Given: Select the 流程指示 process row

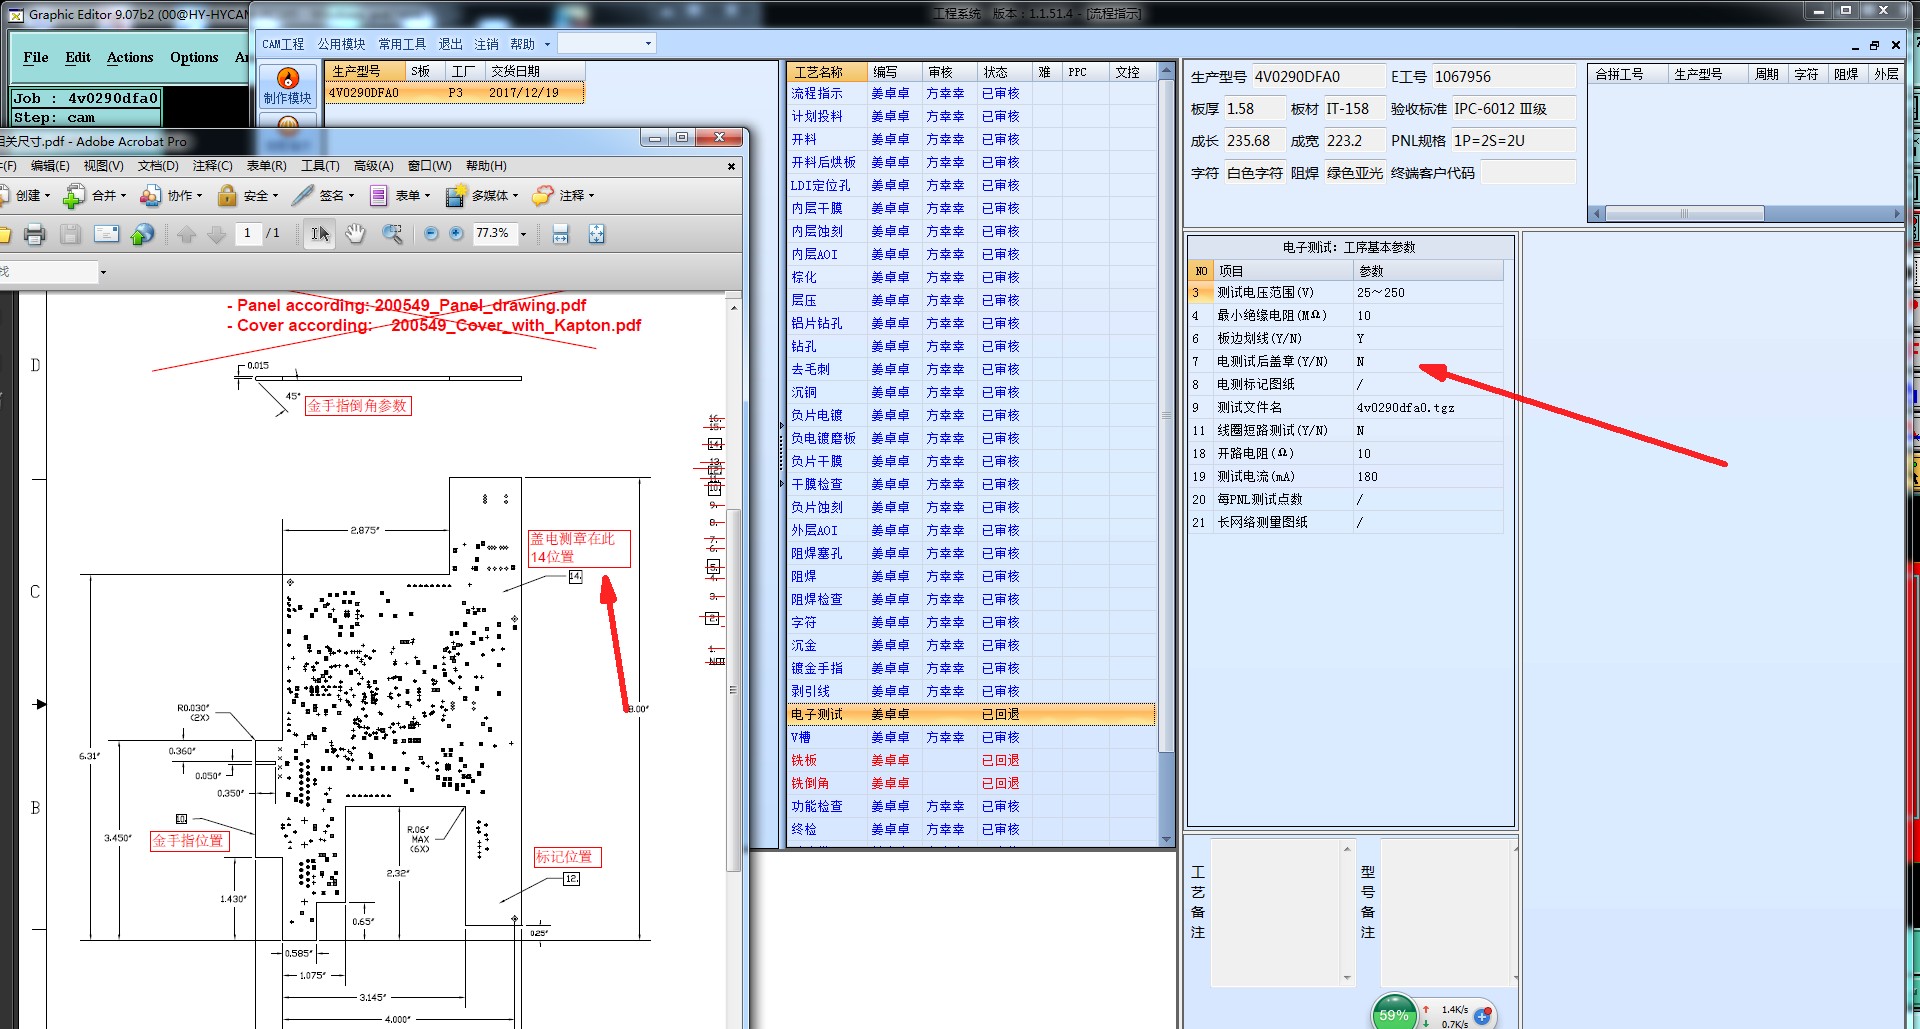Looking at the screenshot, I should [x=971, y=93].
